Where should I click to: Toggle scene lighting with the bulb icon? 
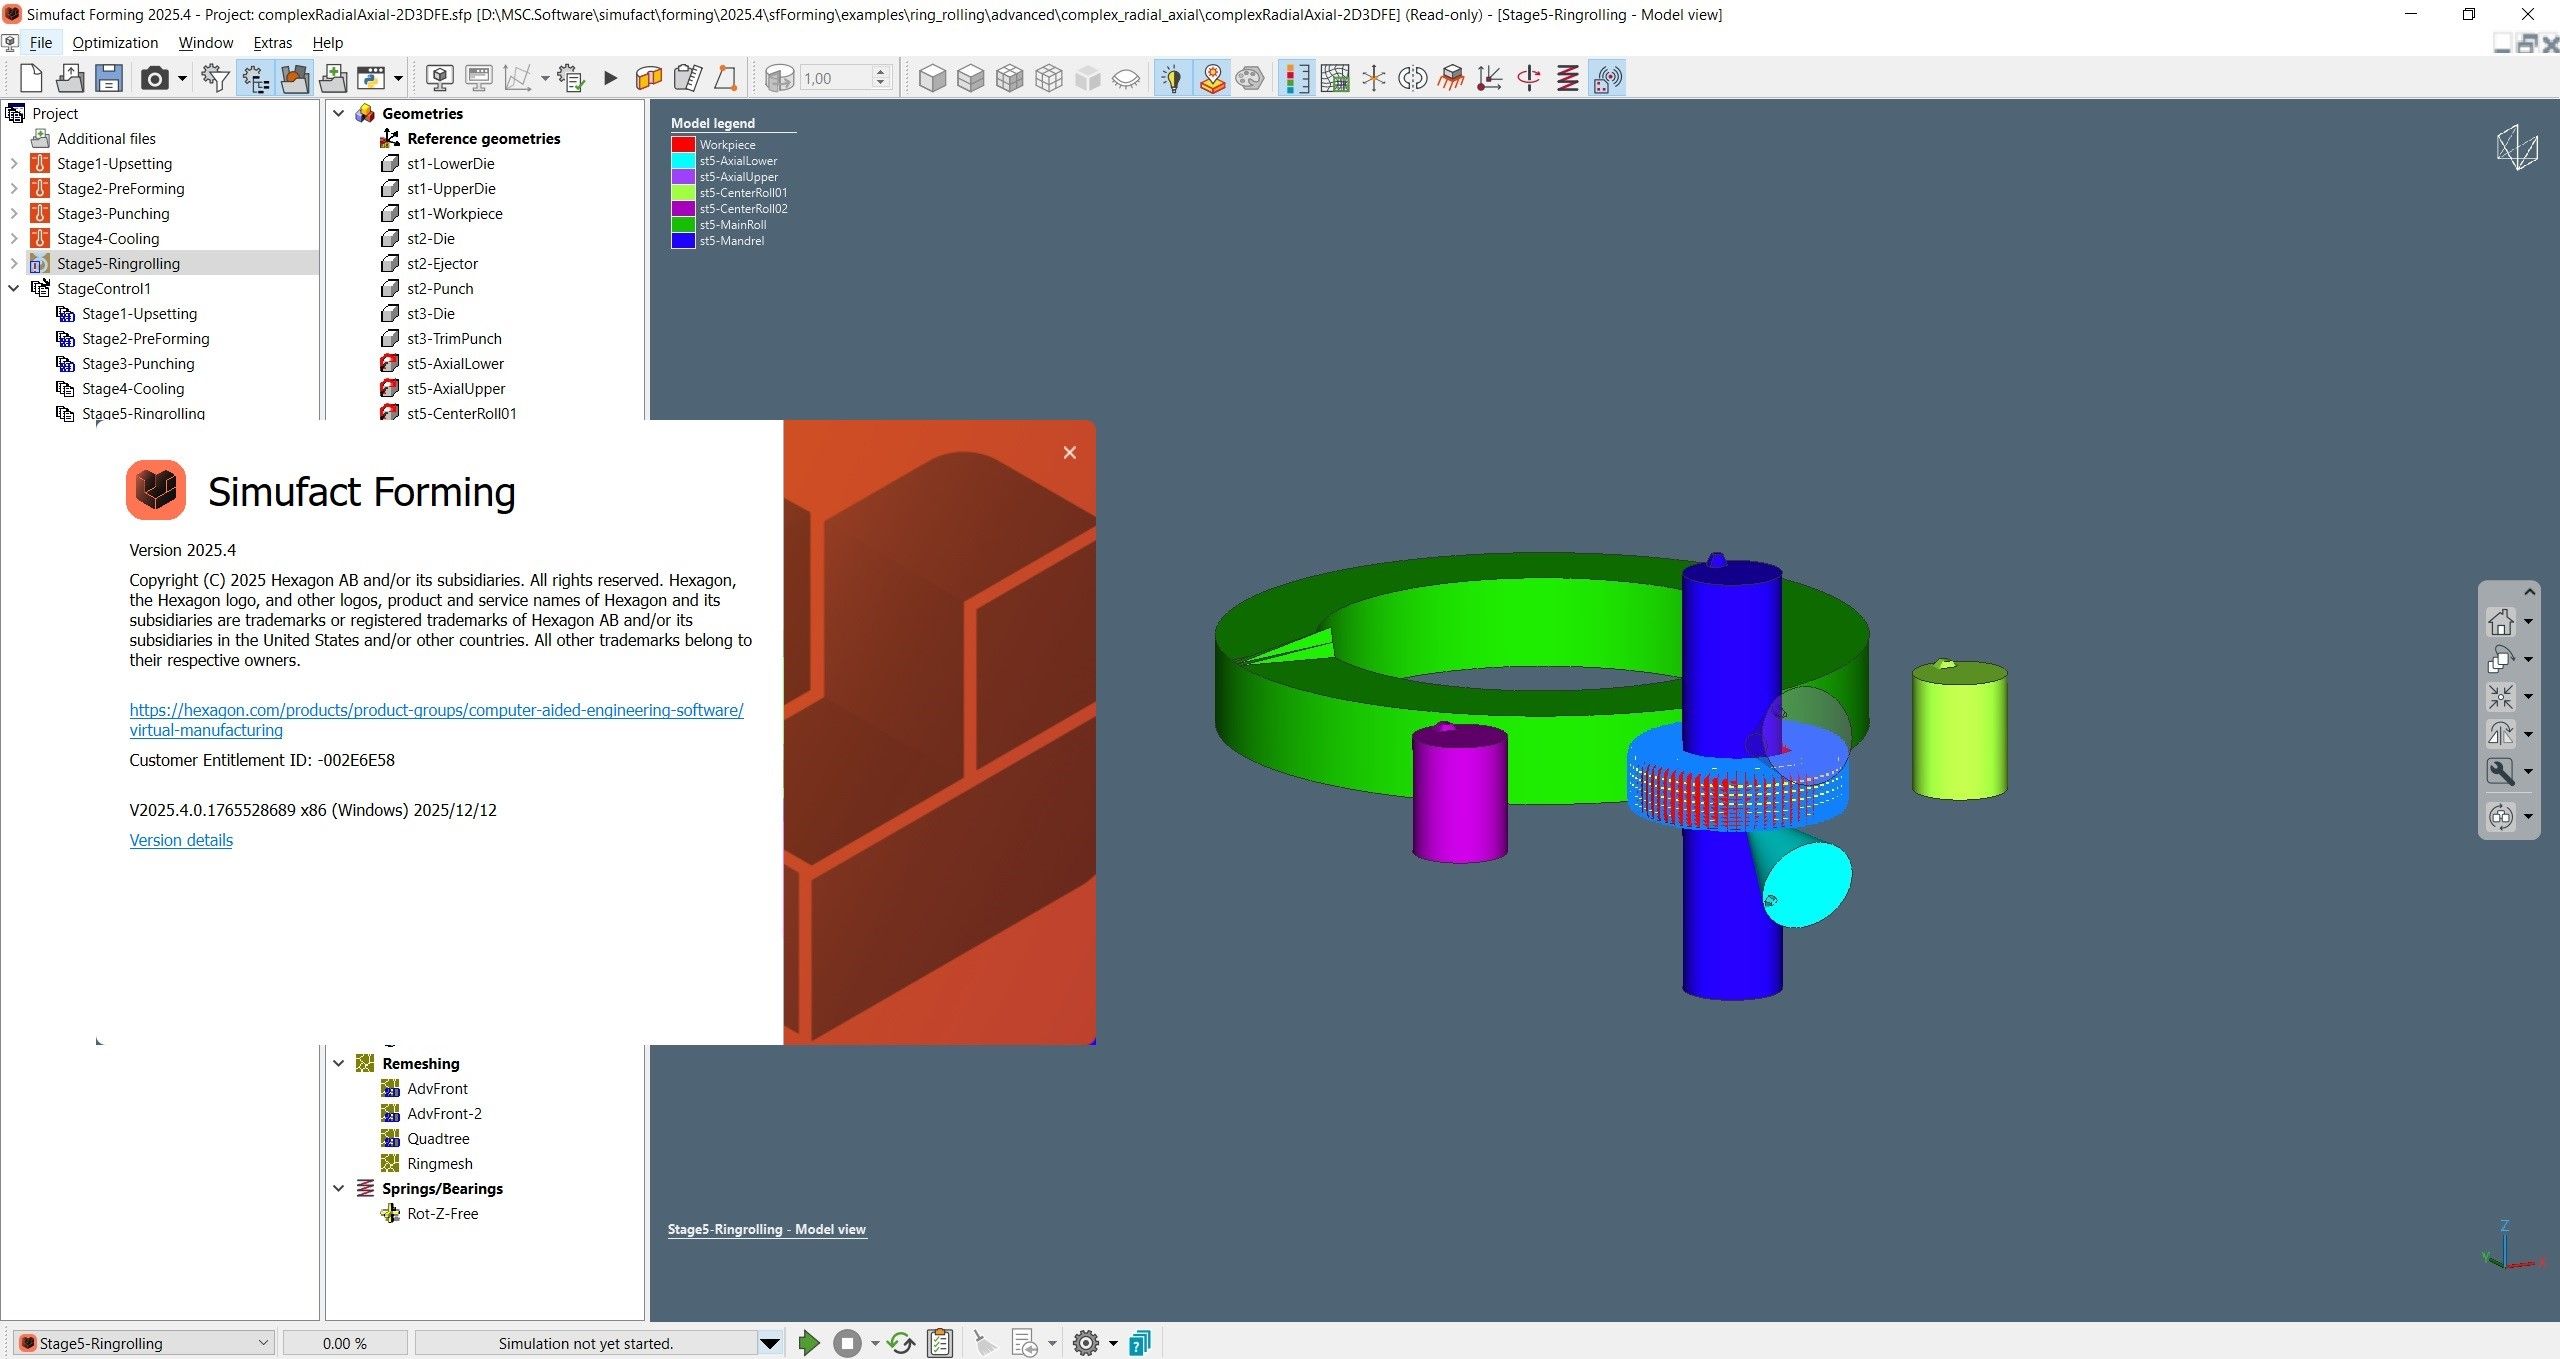pyautogui.click(x=1172, y=77)
